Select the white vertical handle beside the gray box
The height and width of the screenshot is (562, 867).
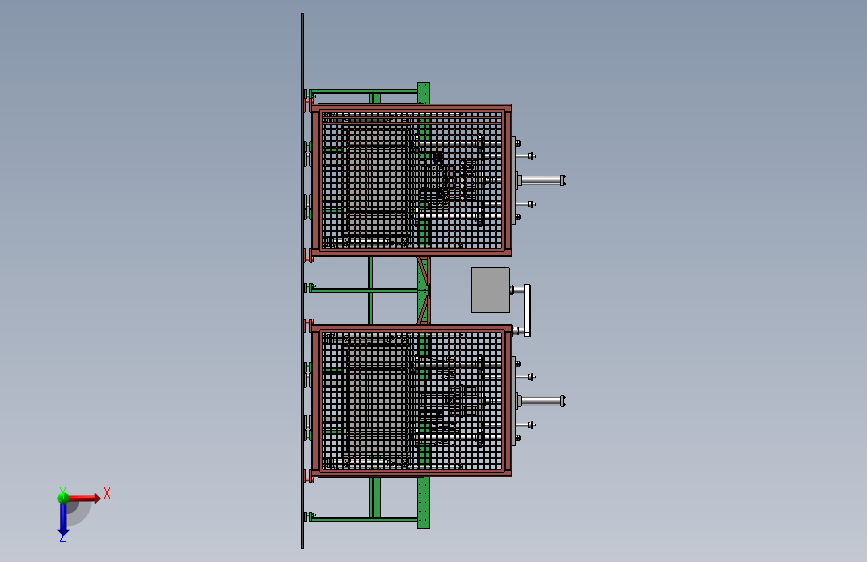[x=527, y=310]
